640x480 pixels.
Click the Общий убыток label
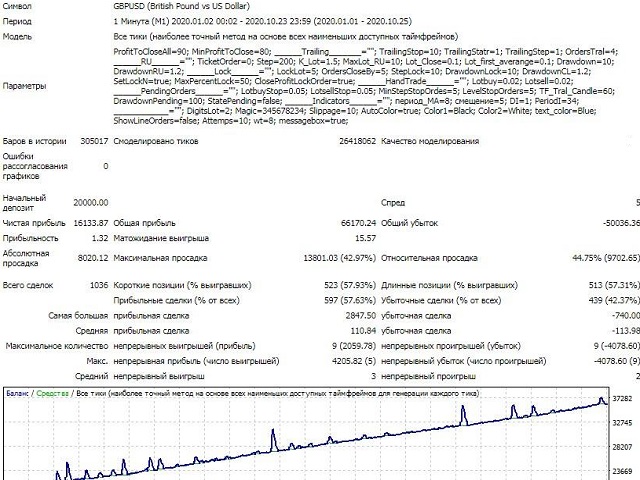click(x=409, y=223)
